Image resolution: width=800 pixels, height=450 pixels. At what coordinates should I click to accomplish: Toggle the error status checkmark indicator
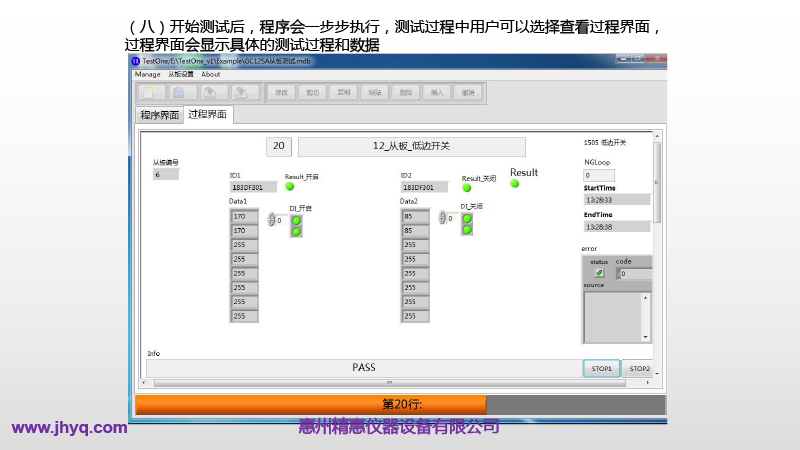599,273
